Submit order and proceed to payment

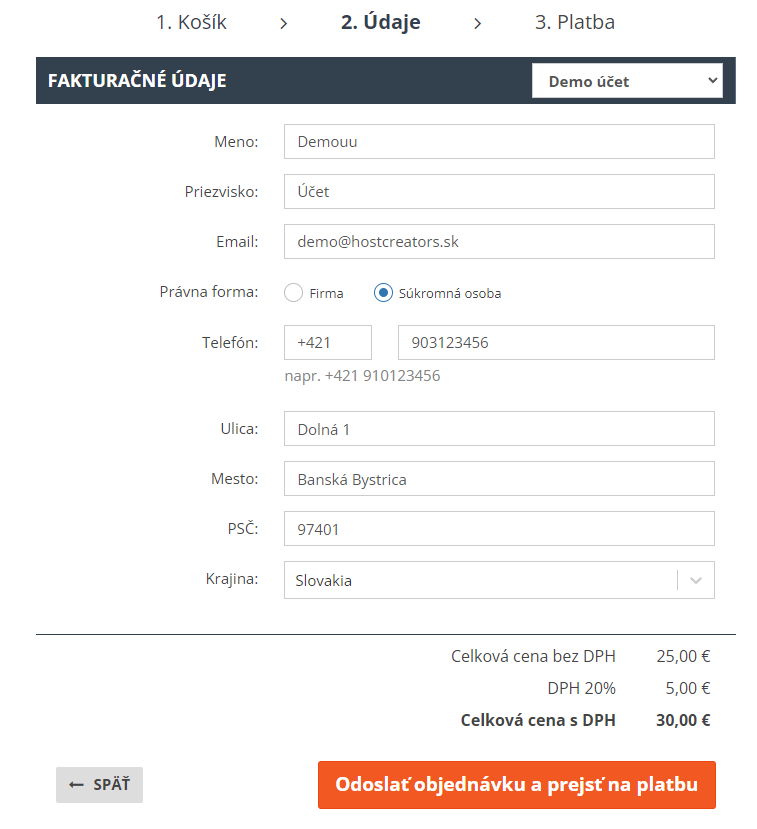point(516,785)
